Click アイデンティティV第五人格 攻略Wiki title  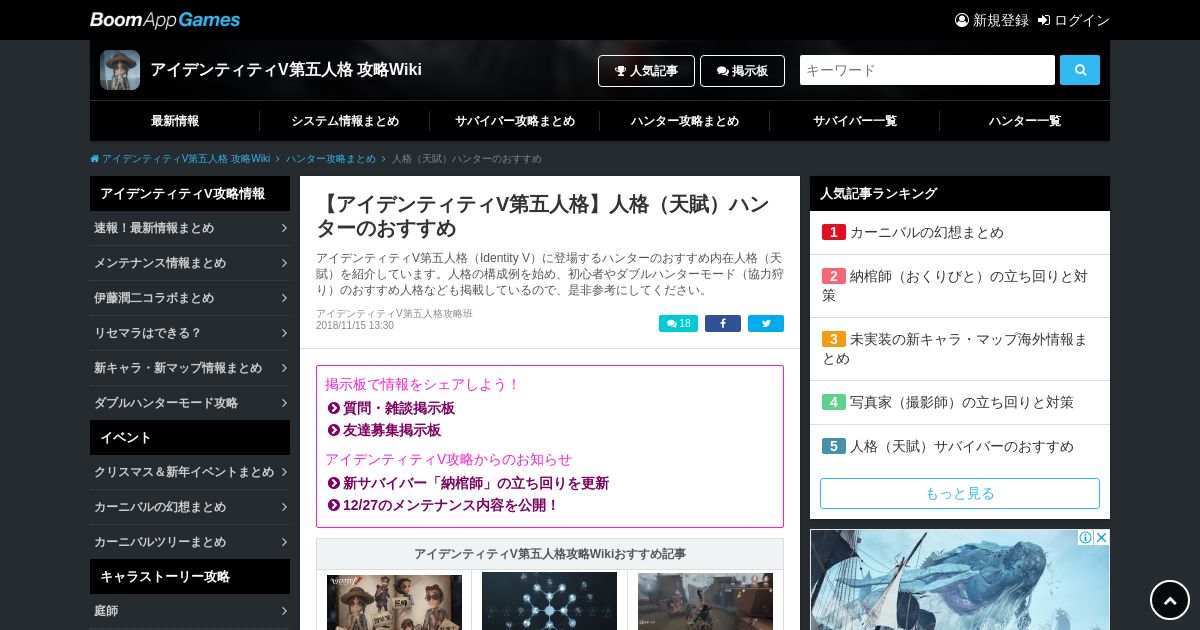286,70
